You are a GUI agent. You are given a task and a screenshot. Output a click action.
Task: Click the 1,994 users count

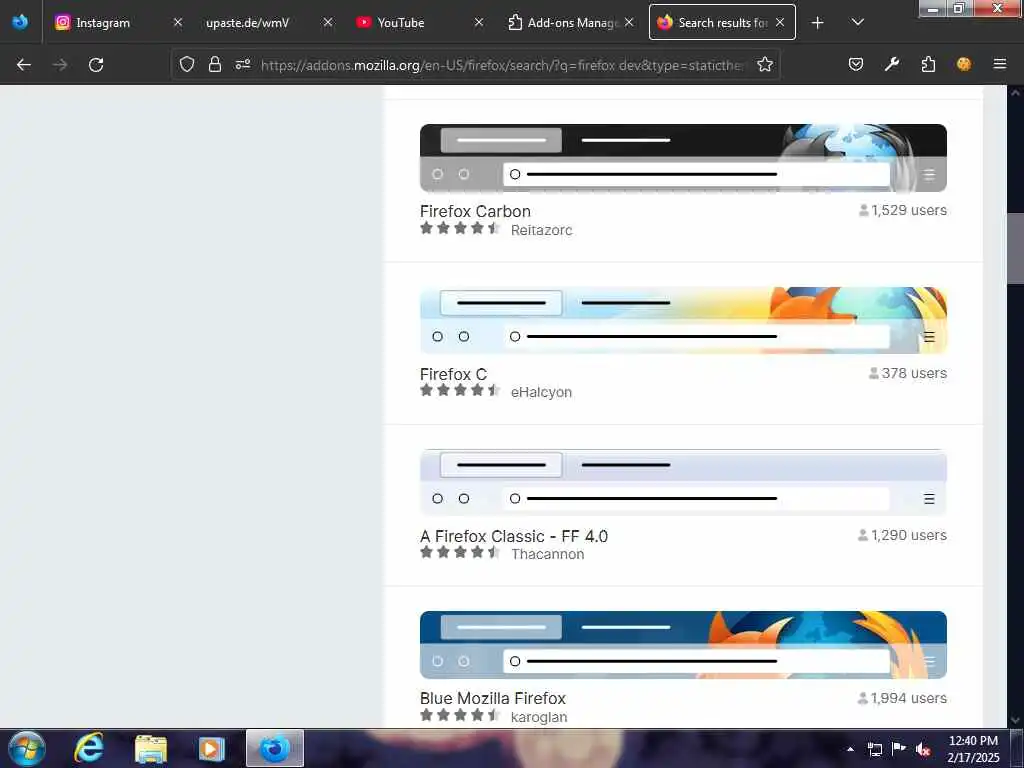[x=902, y=698]
